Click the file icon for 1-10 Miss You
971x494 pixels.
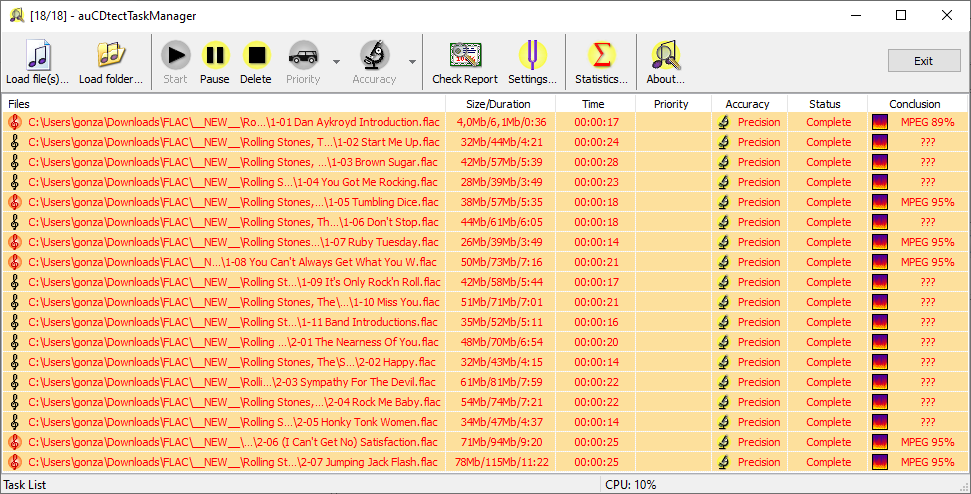pos(15,302)
